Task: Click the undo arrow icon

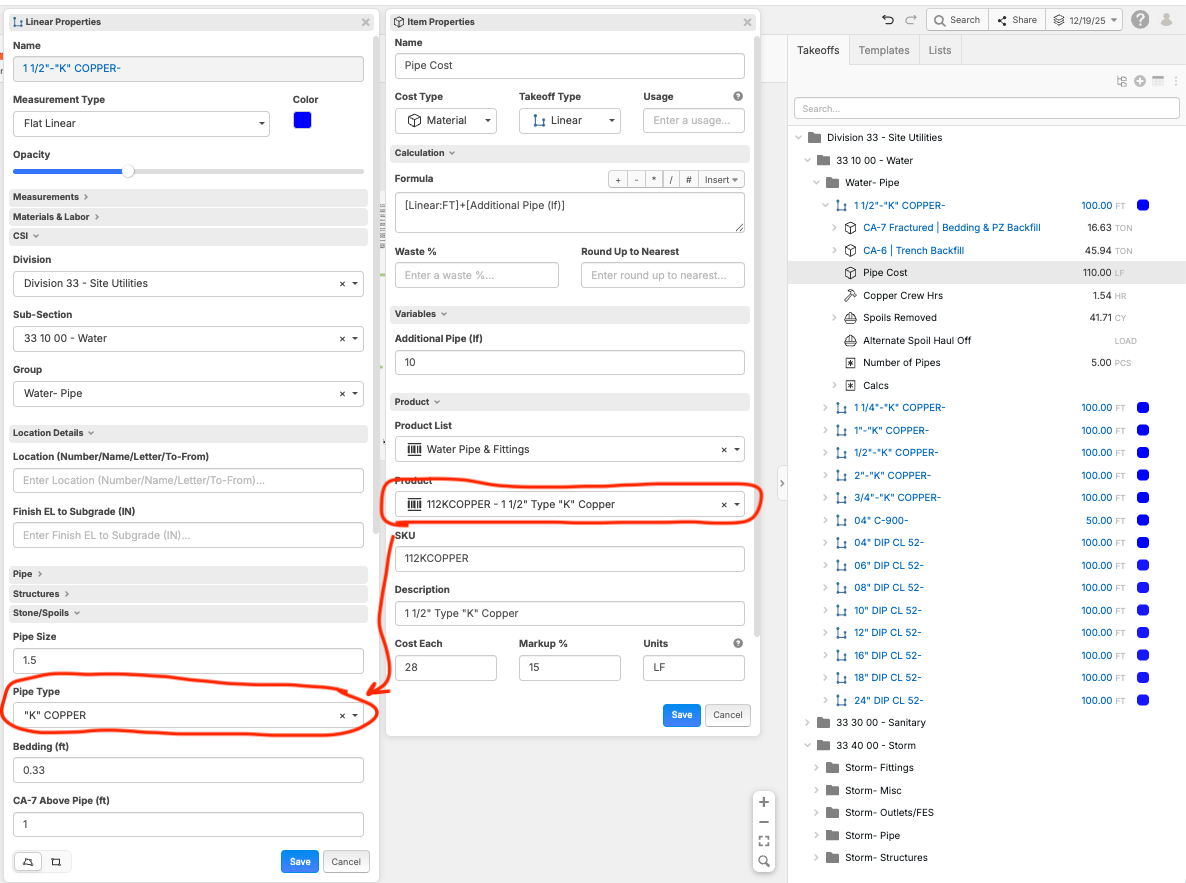Action: point(887,20)
